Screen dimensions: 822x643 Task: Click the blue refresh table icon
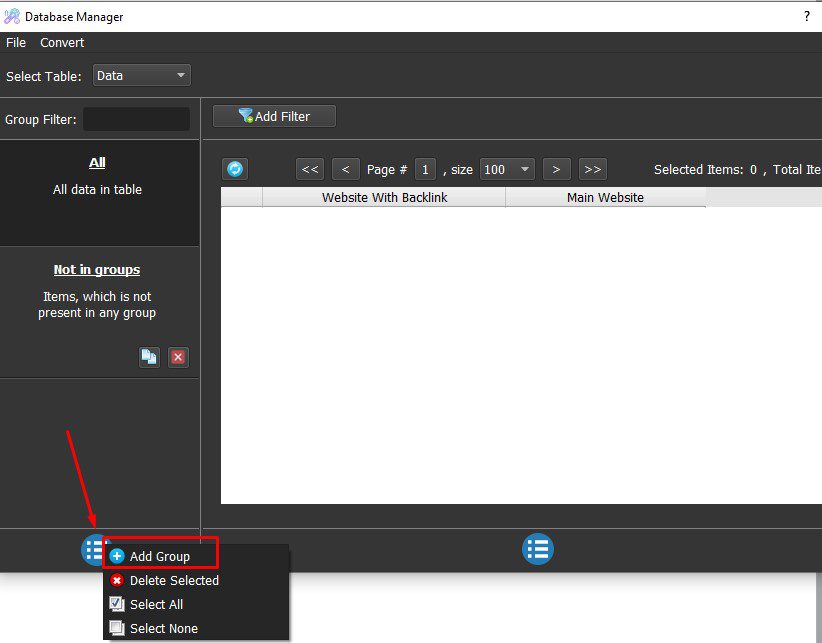pos(235,169)
